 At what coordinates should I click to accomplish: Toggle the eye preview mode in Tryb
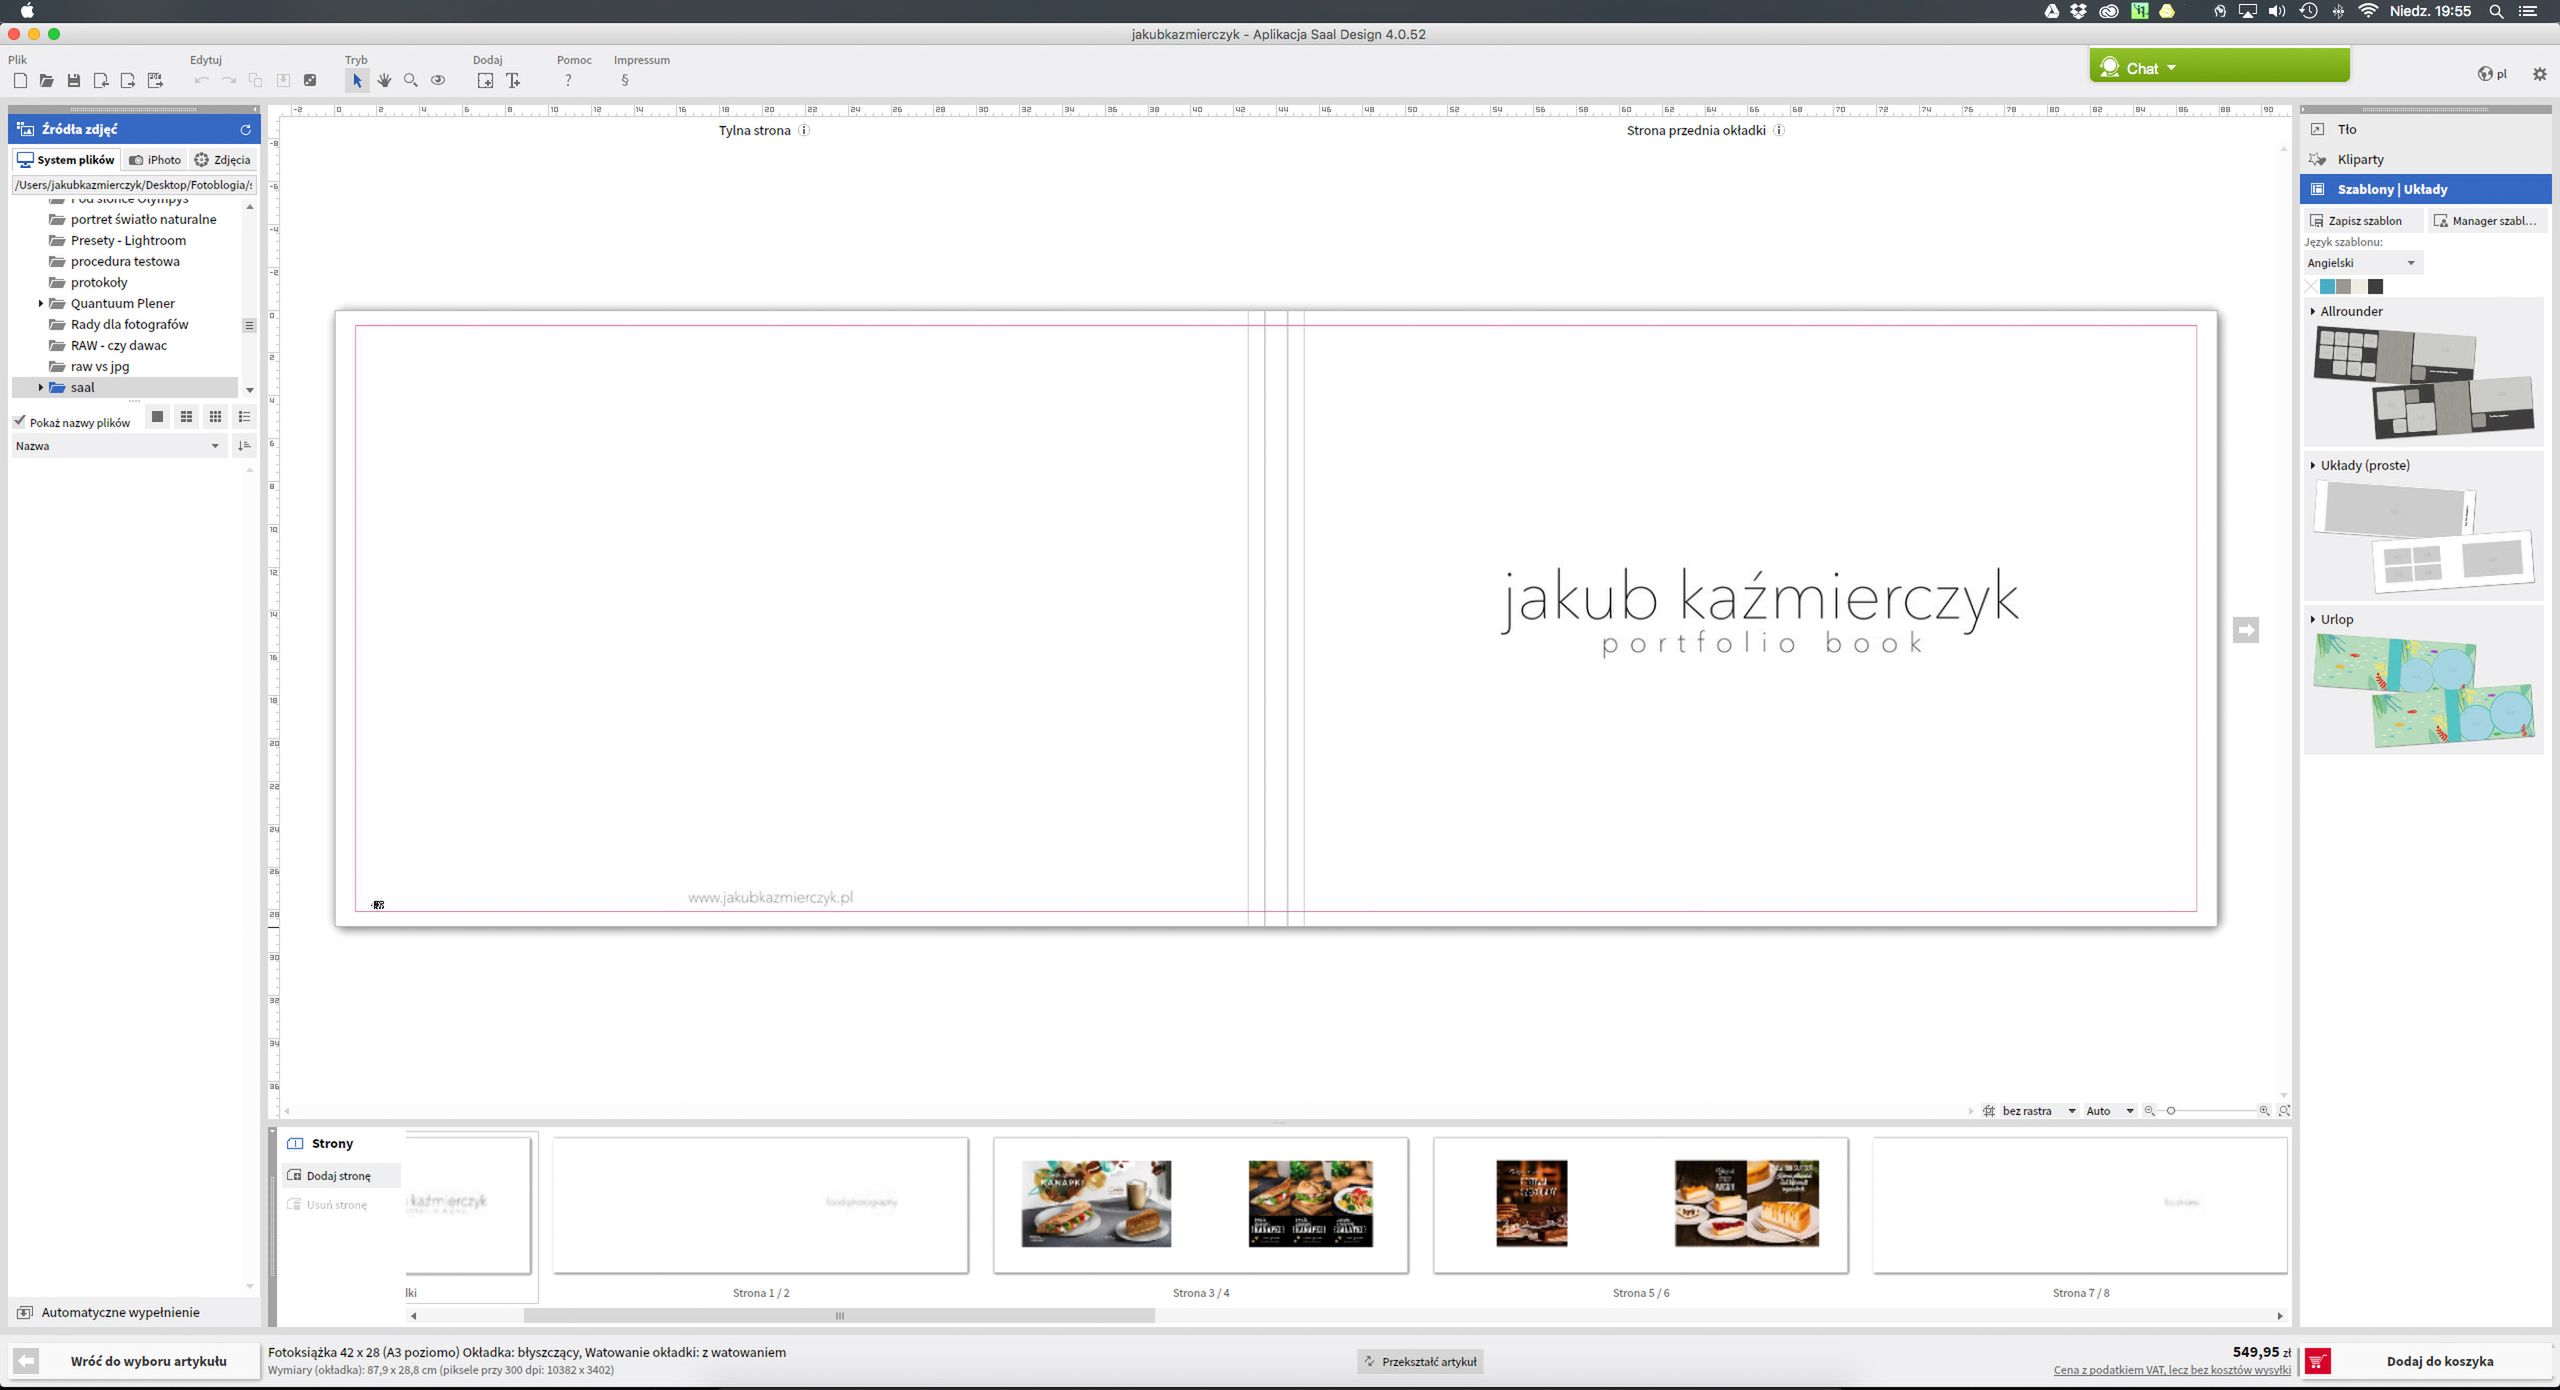(438, 81)
